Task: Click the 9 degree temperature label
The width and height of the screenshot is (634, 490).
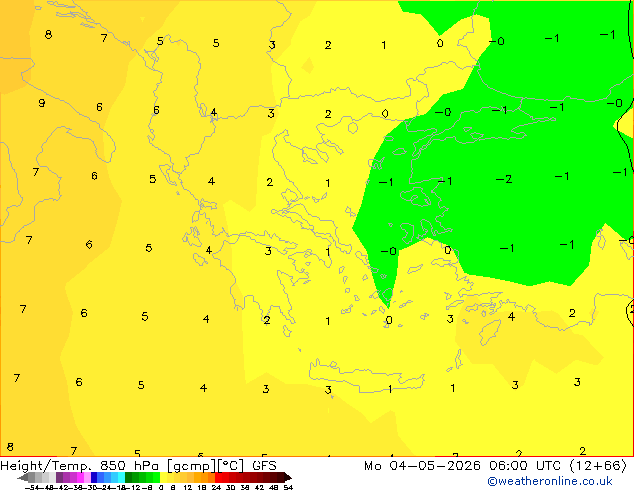Action: 42,103
